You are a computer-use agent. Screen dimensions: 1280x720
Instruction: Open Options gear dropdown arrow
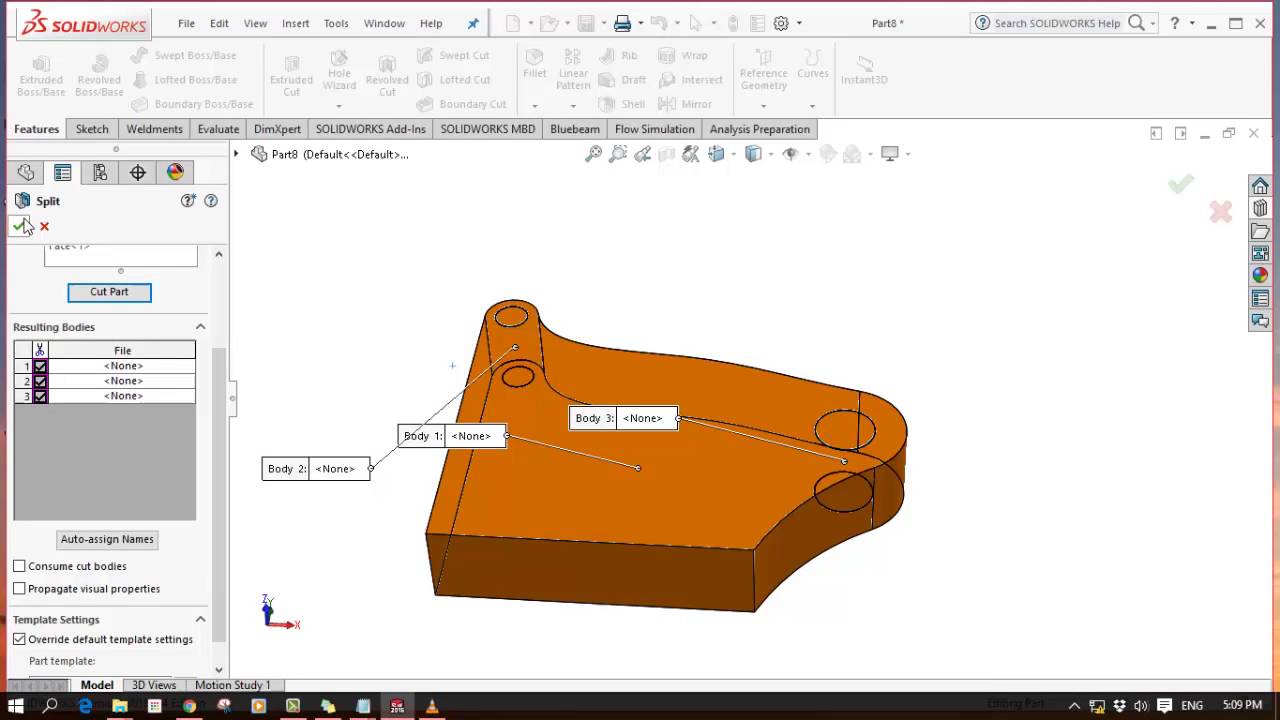[x=799, y=23]
